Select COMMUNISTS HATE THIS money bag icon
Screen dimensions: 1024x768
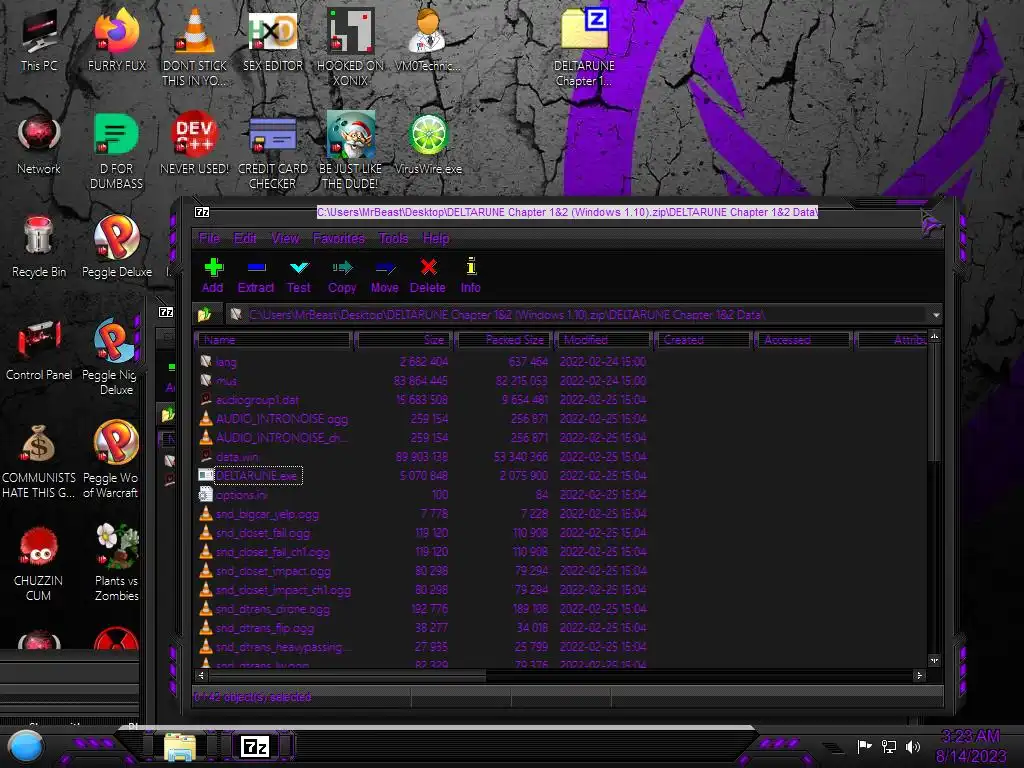point(39,461)
